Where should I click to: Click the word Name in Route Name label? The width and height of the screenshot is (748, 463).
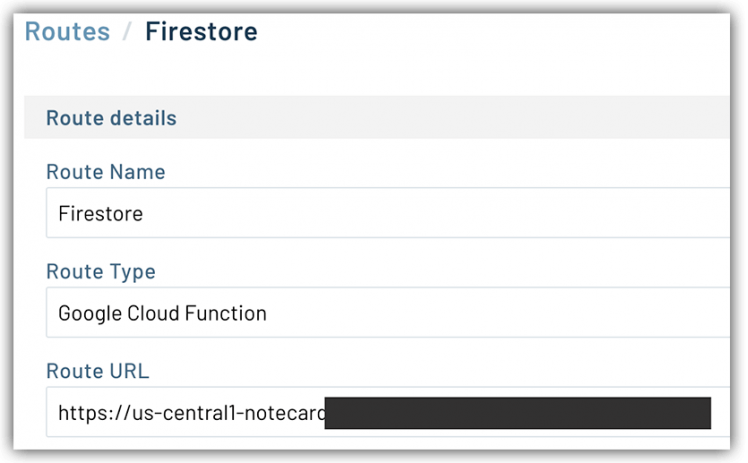coord(139,172)
